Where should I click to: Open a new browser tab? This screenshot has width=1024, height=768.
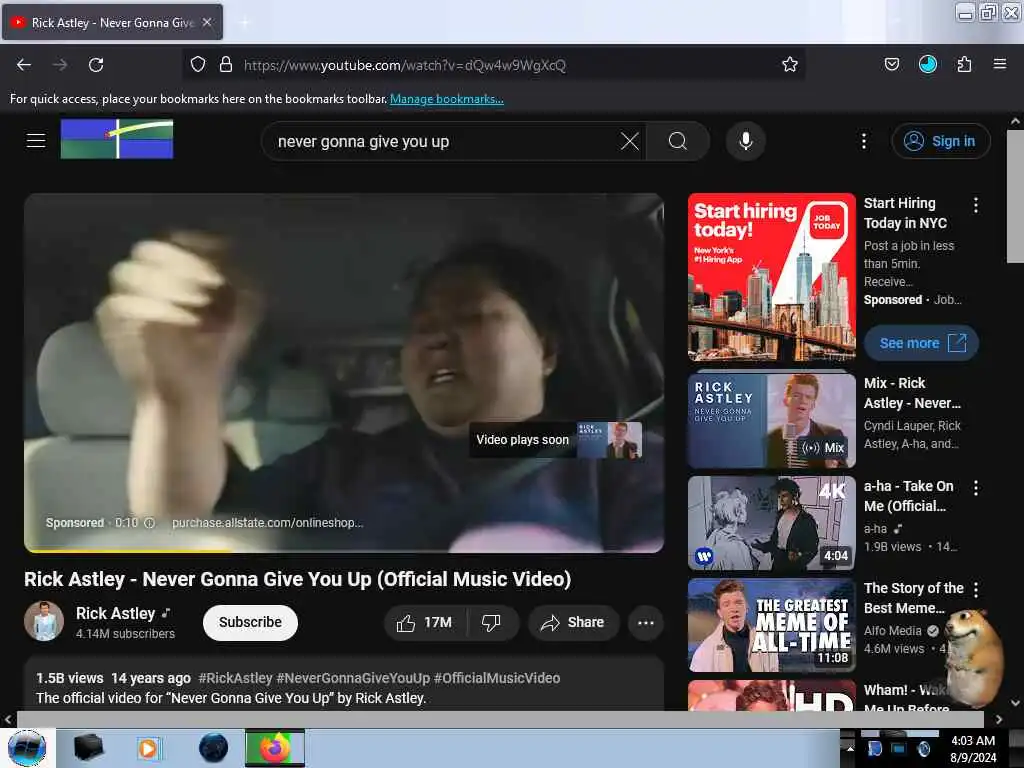point(245,23)
